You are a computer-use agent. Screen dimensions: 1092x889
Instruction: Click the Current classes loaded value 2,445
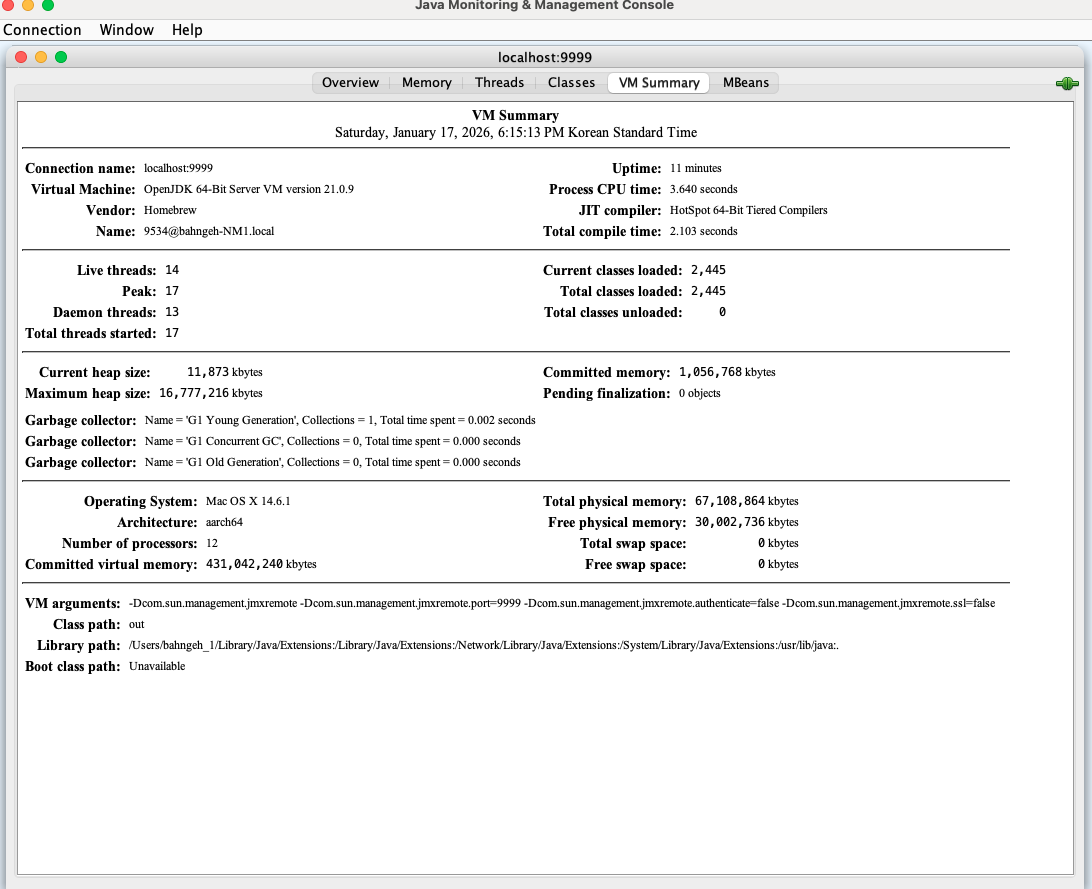(708, 269)
